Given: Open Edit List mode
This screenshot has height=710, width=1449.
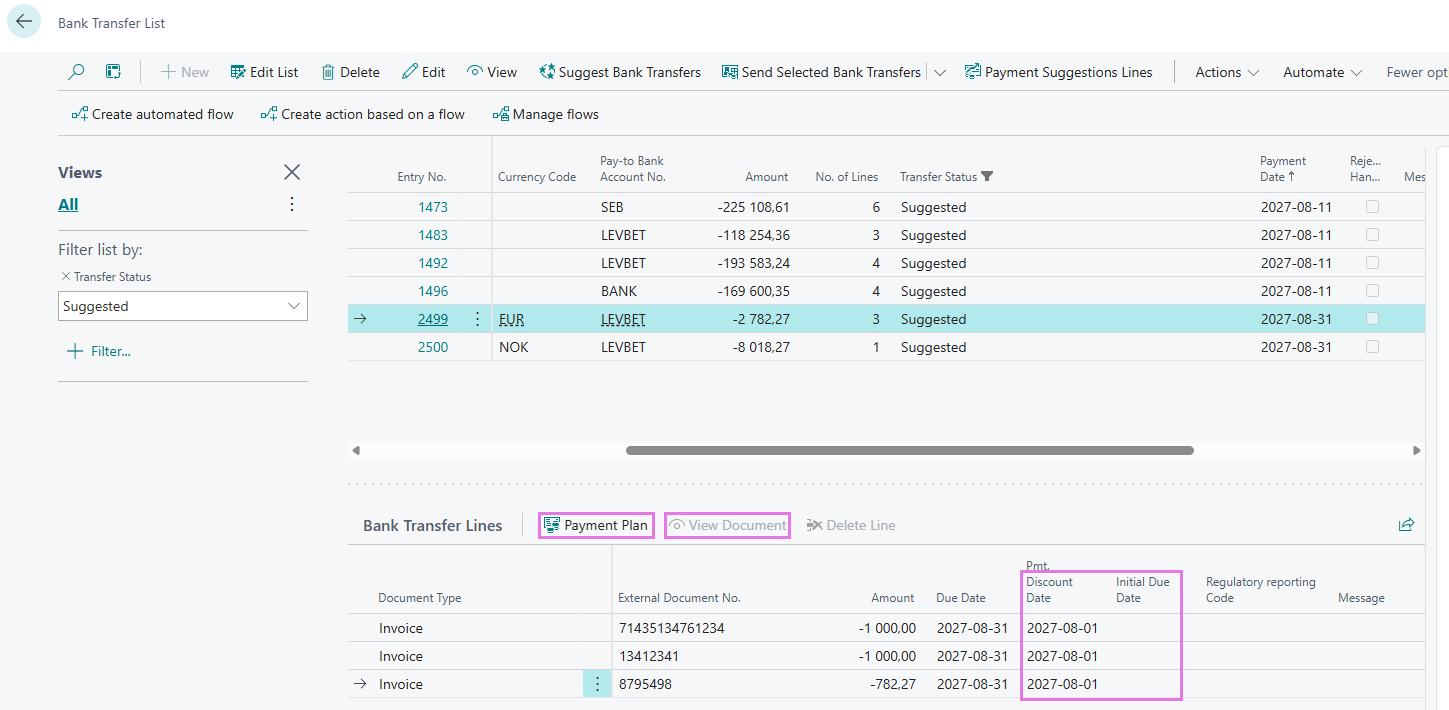Looking at the screenshot, I should pos(264,72).
